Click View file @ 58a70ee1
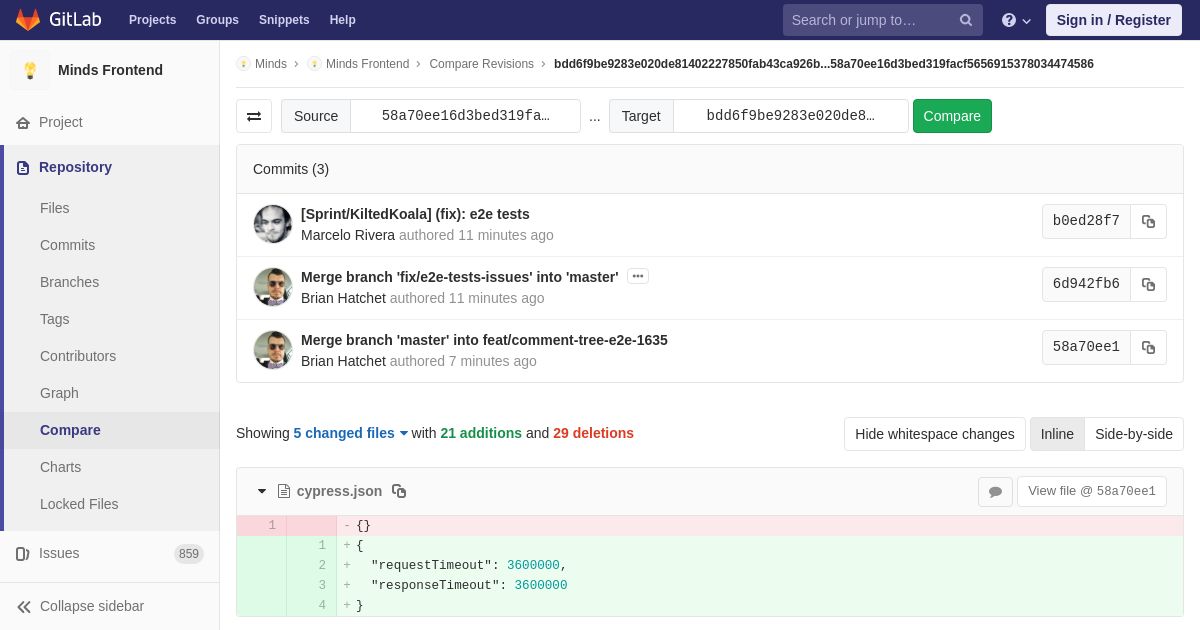 tap(1092, 491)
